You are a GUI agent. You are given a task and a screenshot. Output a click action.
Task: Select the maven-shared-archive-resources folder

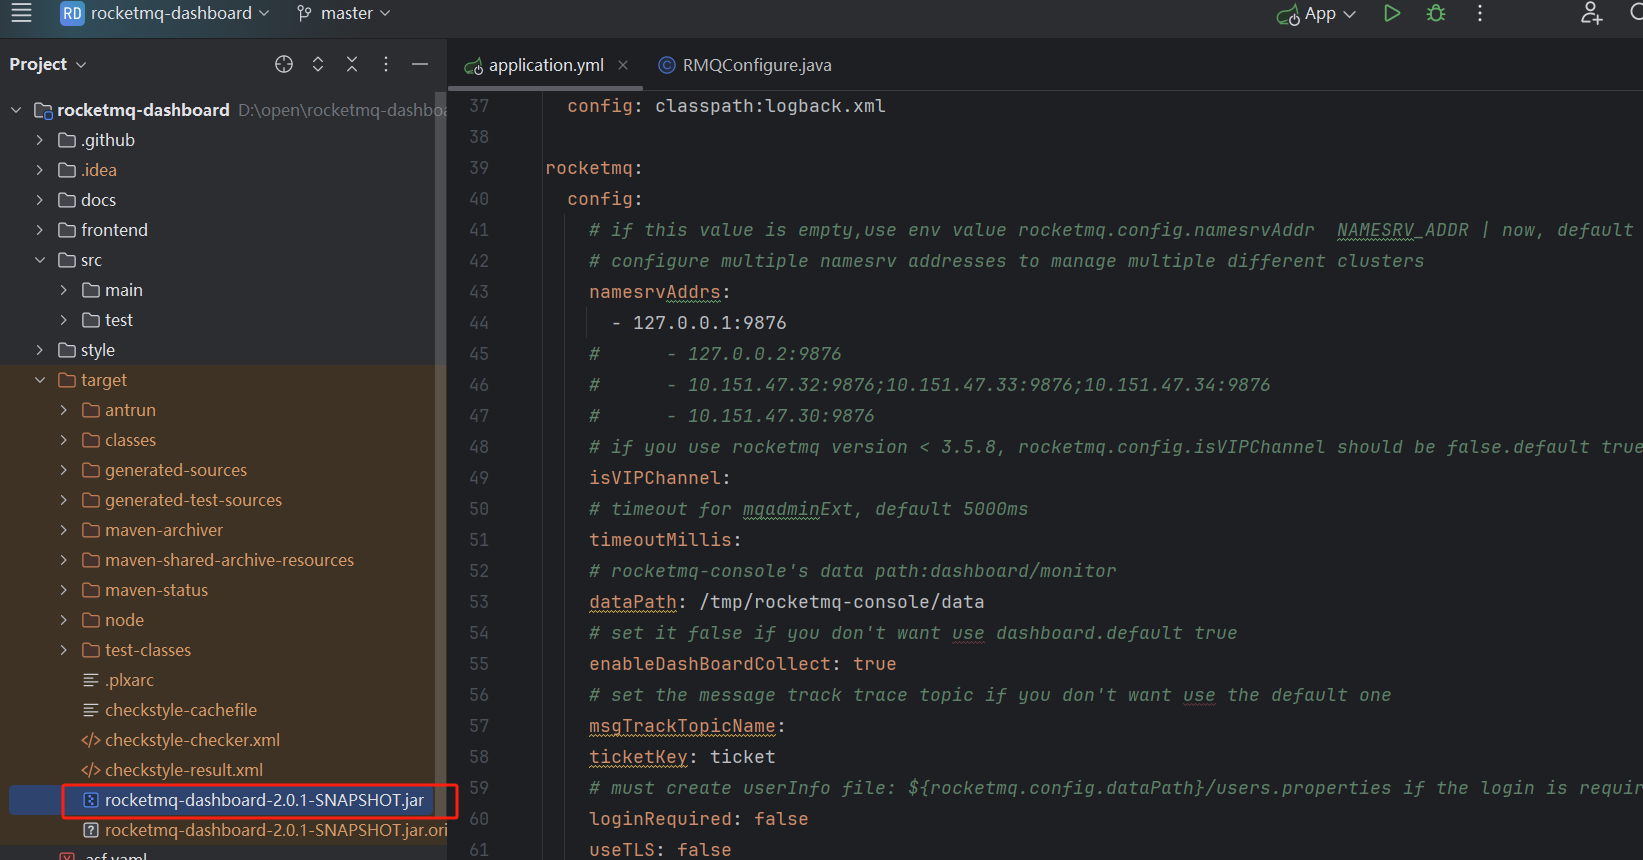[x=229, y=560]
